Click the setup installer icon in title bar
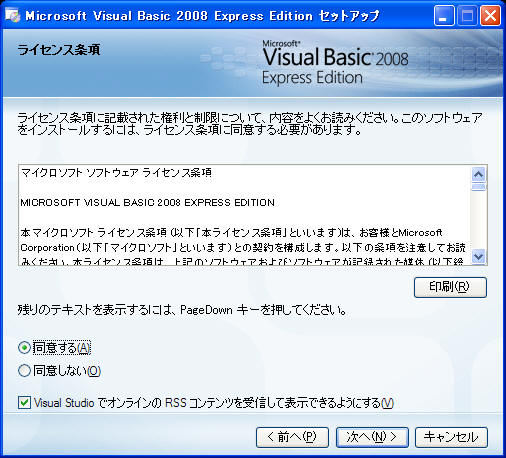506x458 pixels. tap(13, 15)
